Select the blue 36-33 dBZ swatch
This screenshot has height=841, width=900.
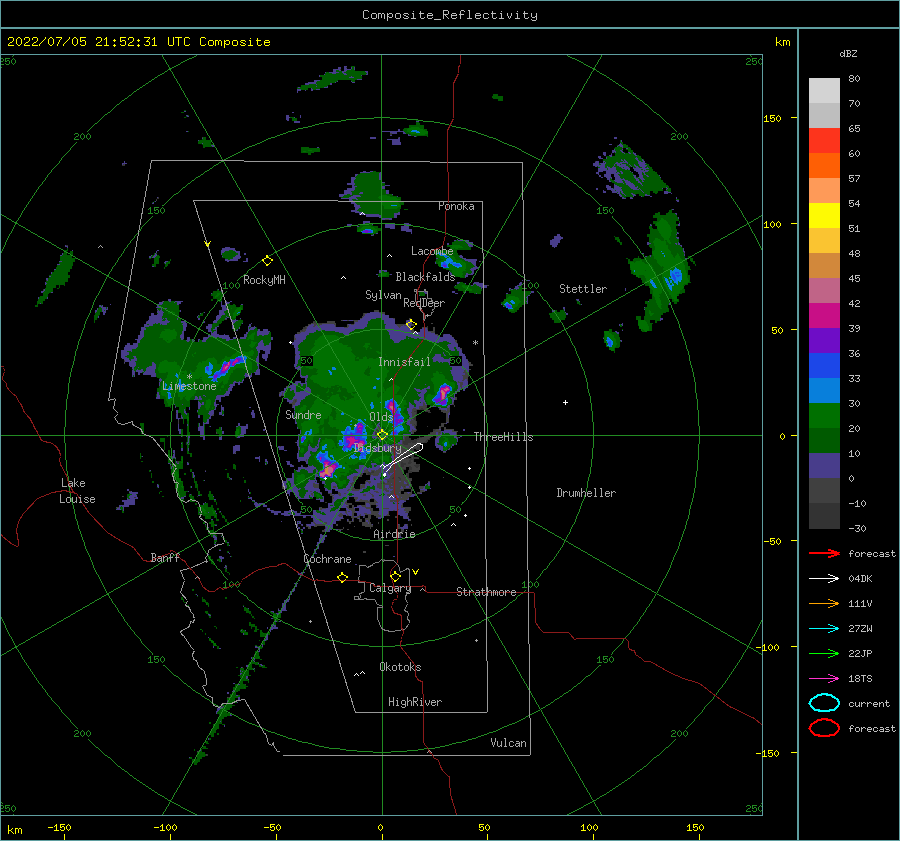[824, 366]
